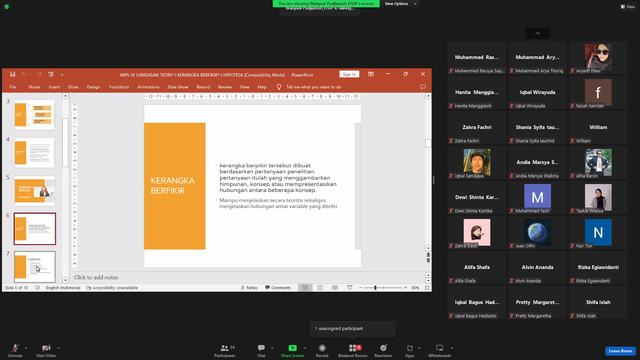Select slide 5 thumbnail

click(x=35, y=191)
